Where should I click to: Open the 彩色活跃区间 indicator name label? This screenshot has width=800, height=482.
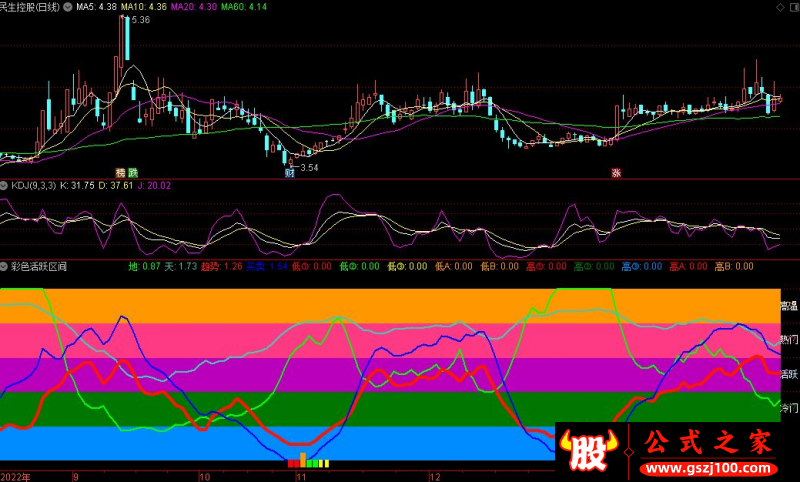pyautogui.click(x=39, y=267)
